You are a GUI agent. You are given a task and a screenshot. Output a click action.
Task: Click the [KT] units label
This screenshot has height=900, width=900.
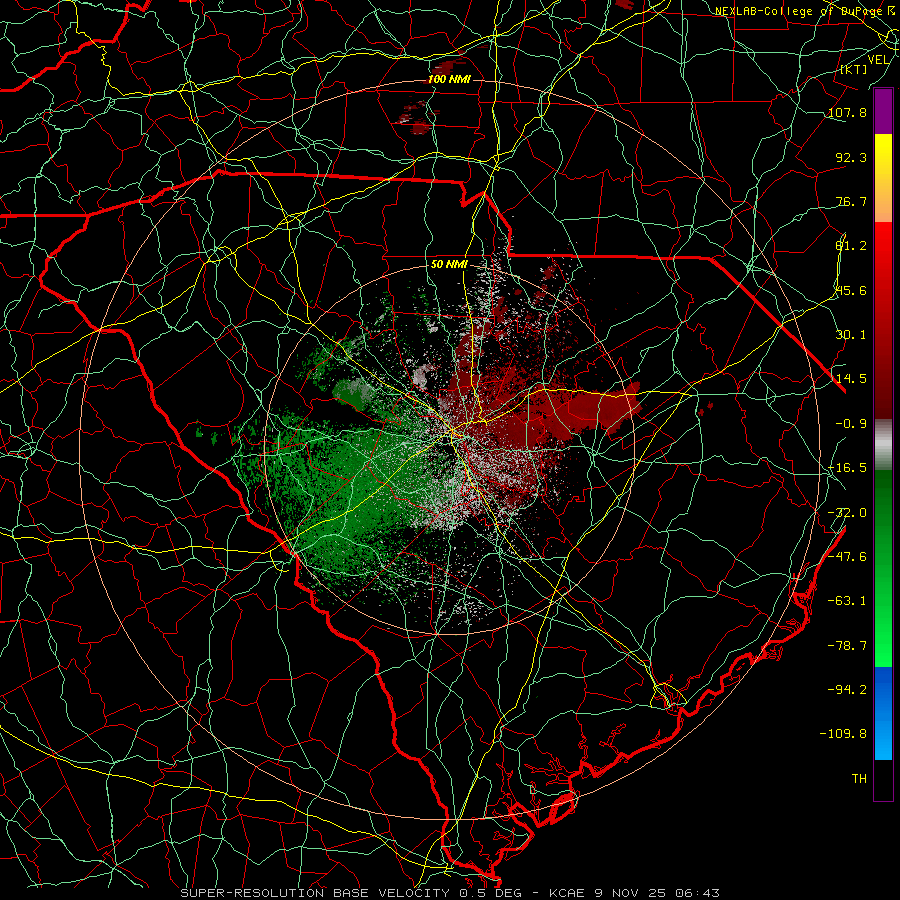coord(854,69)
